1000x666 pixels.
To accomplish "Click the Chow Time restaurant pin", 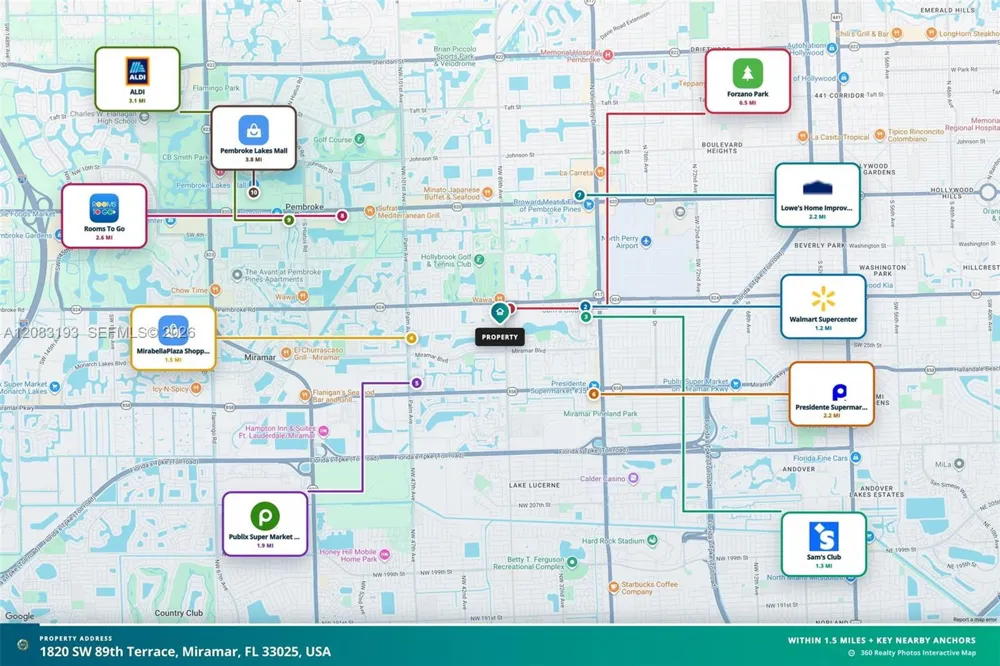I will click(216, 290).
